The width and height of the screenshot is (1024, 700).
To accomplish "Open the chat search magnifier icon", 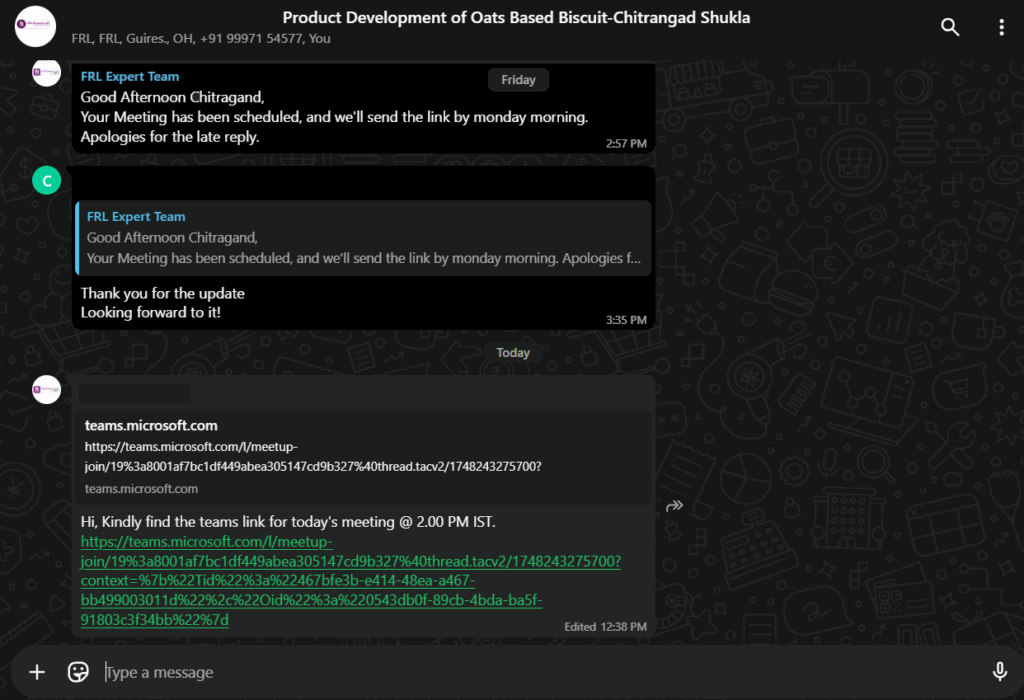I will coord(950,27).
